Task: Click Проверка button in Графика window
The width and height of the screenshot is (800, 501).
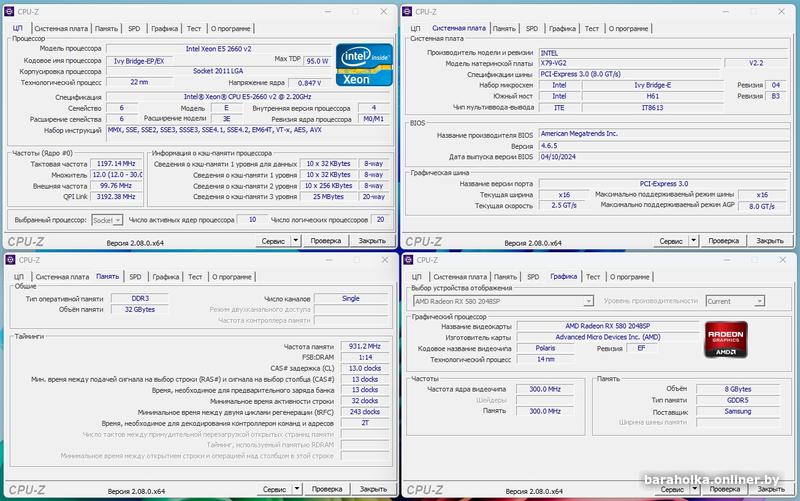Action: pyautogui.click(x=724, y=489)
